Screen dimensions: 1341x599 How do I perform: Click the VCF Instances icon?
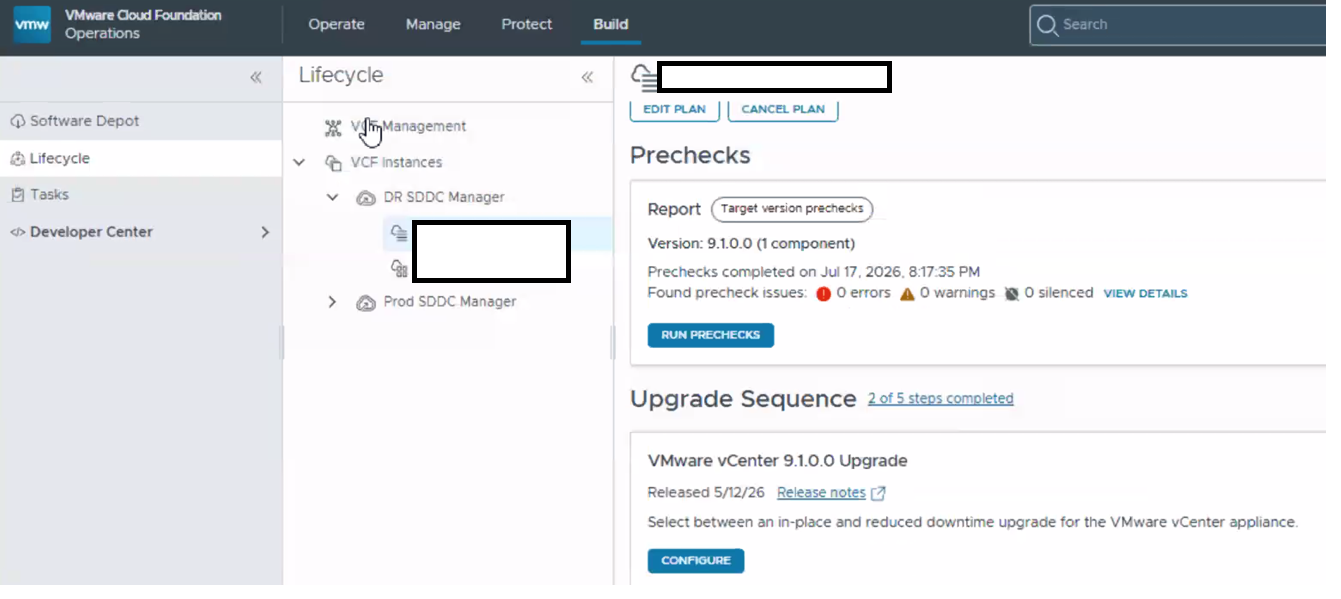[333, 162]
